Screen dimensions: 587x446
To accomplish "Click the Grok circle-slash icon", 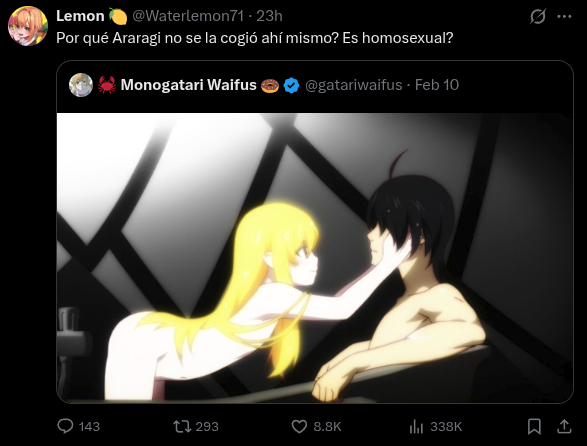I will pos(538,16).
